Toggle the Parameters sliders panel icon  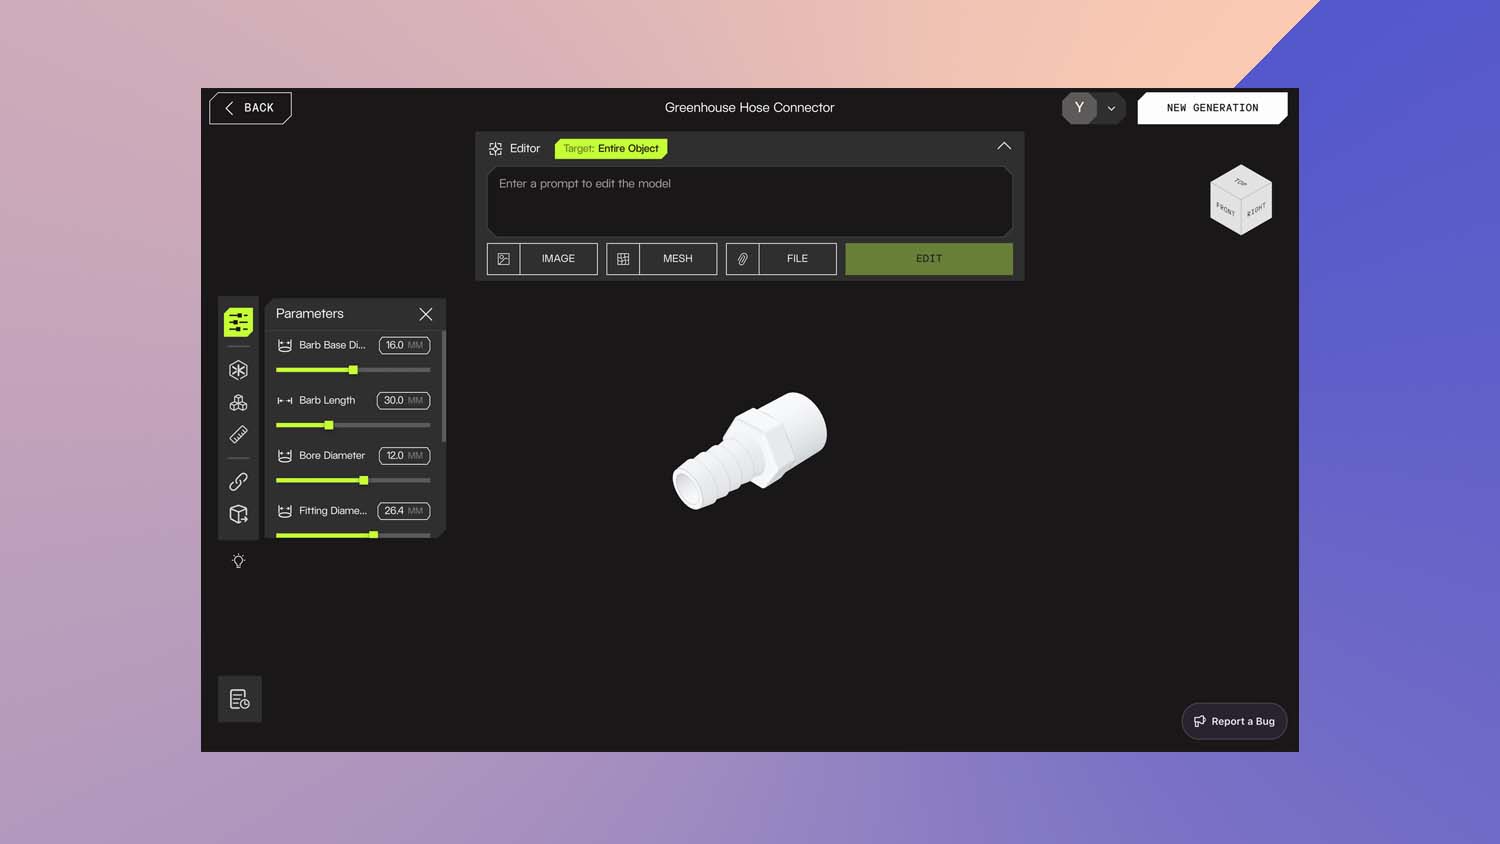[x=238, y=322]
